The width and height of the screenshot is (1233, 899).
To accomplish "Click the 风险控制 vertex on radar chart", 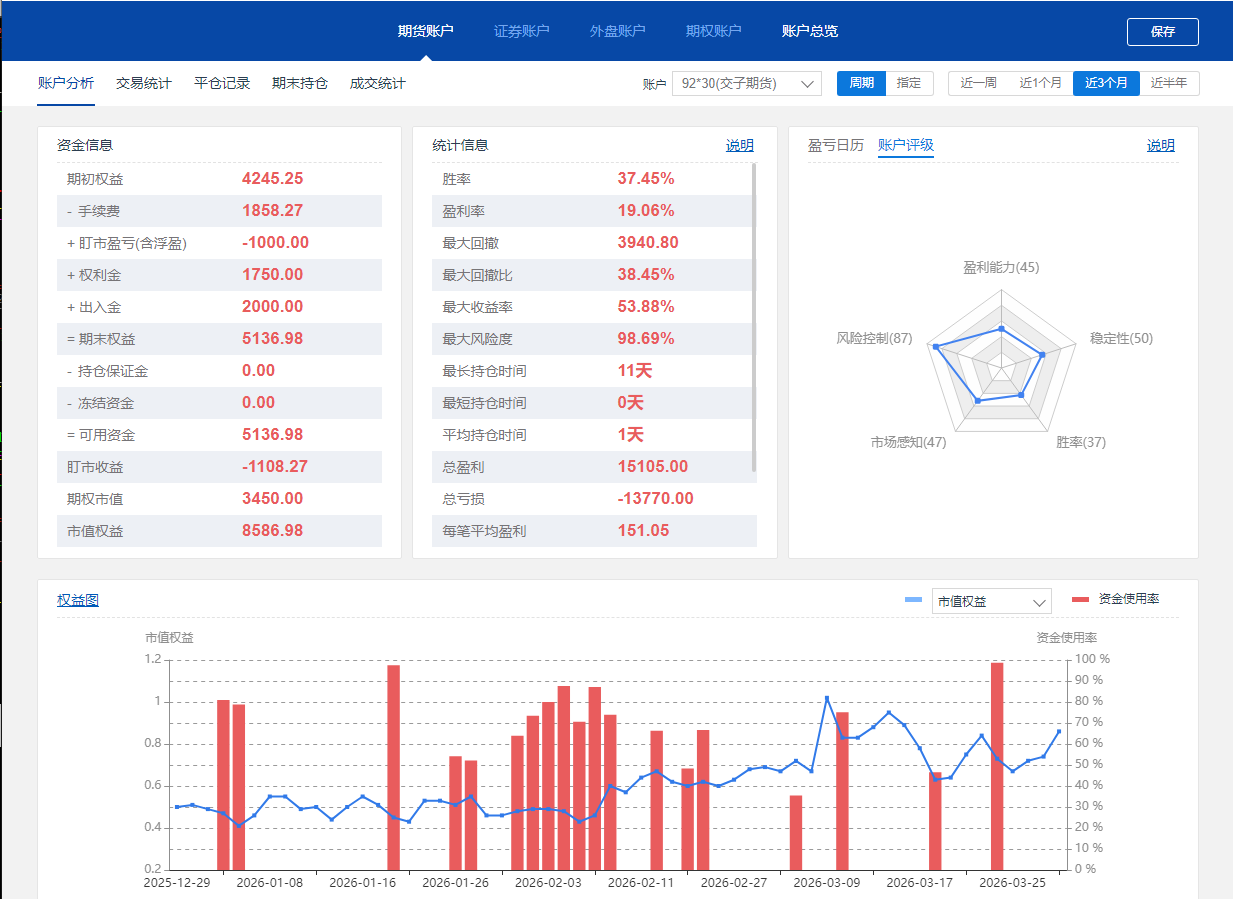I will [x=936, y=346].
